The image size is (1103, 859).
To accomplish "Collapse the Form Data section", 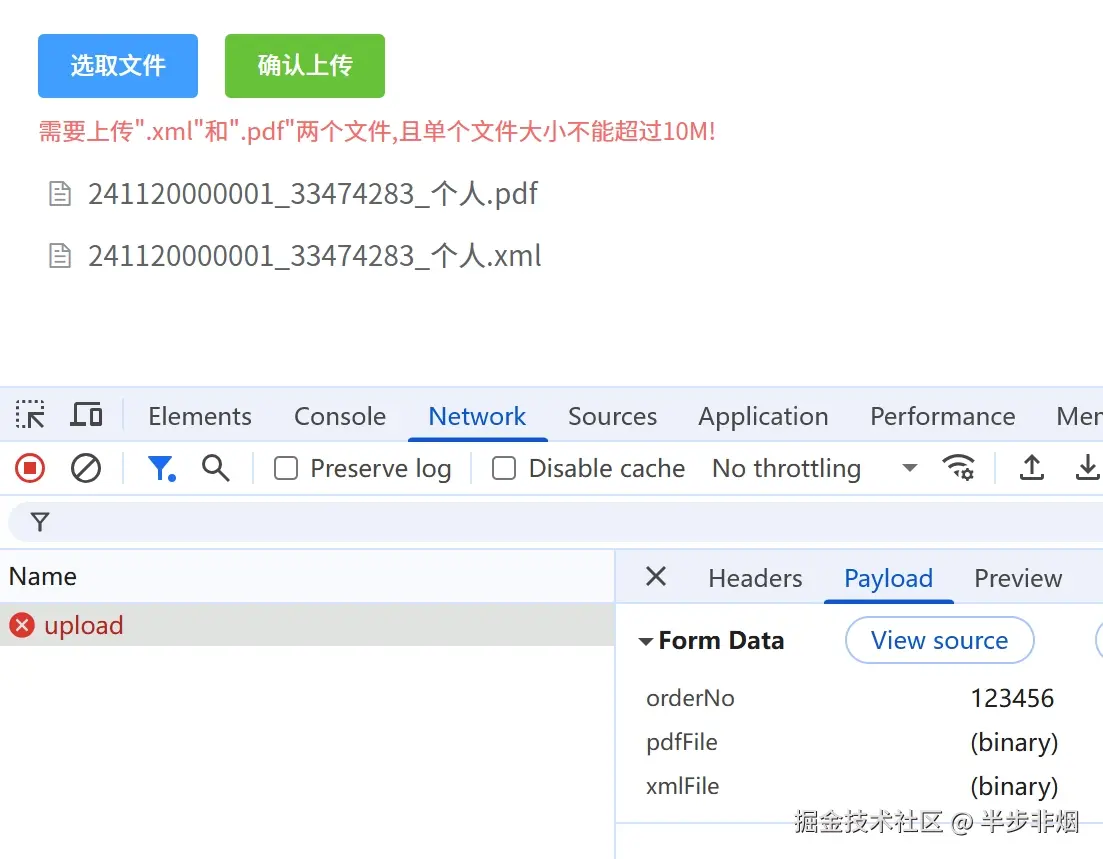I will pyautogui.click(x=646, y=641).
